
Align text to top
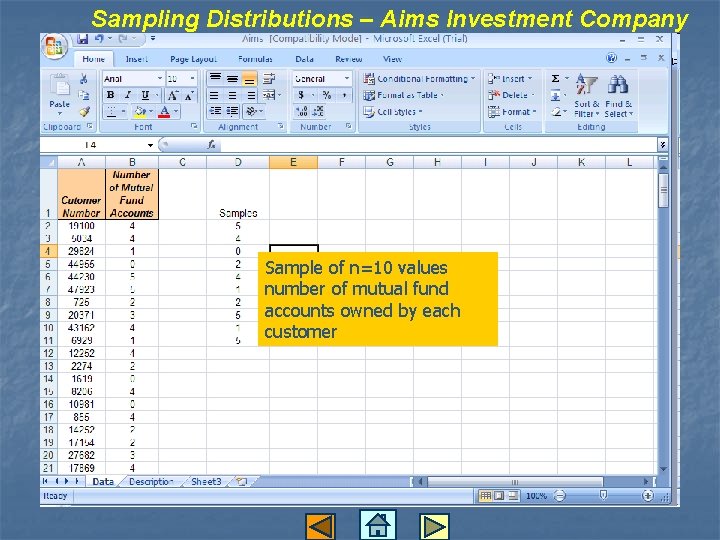tap(215, 79)
